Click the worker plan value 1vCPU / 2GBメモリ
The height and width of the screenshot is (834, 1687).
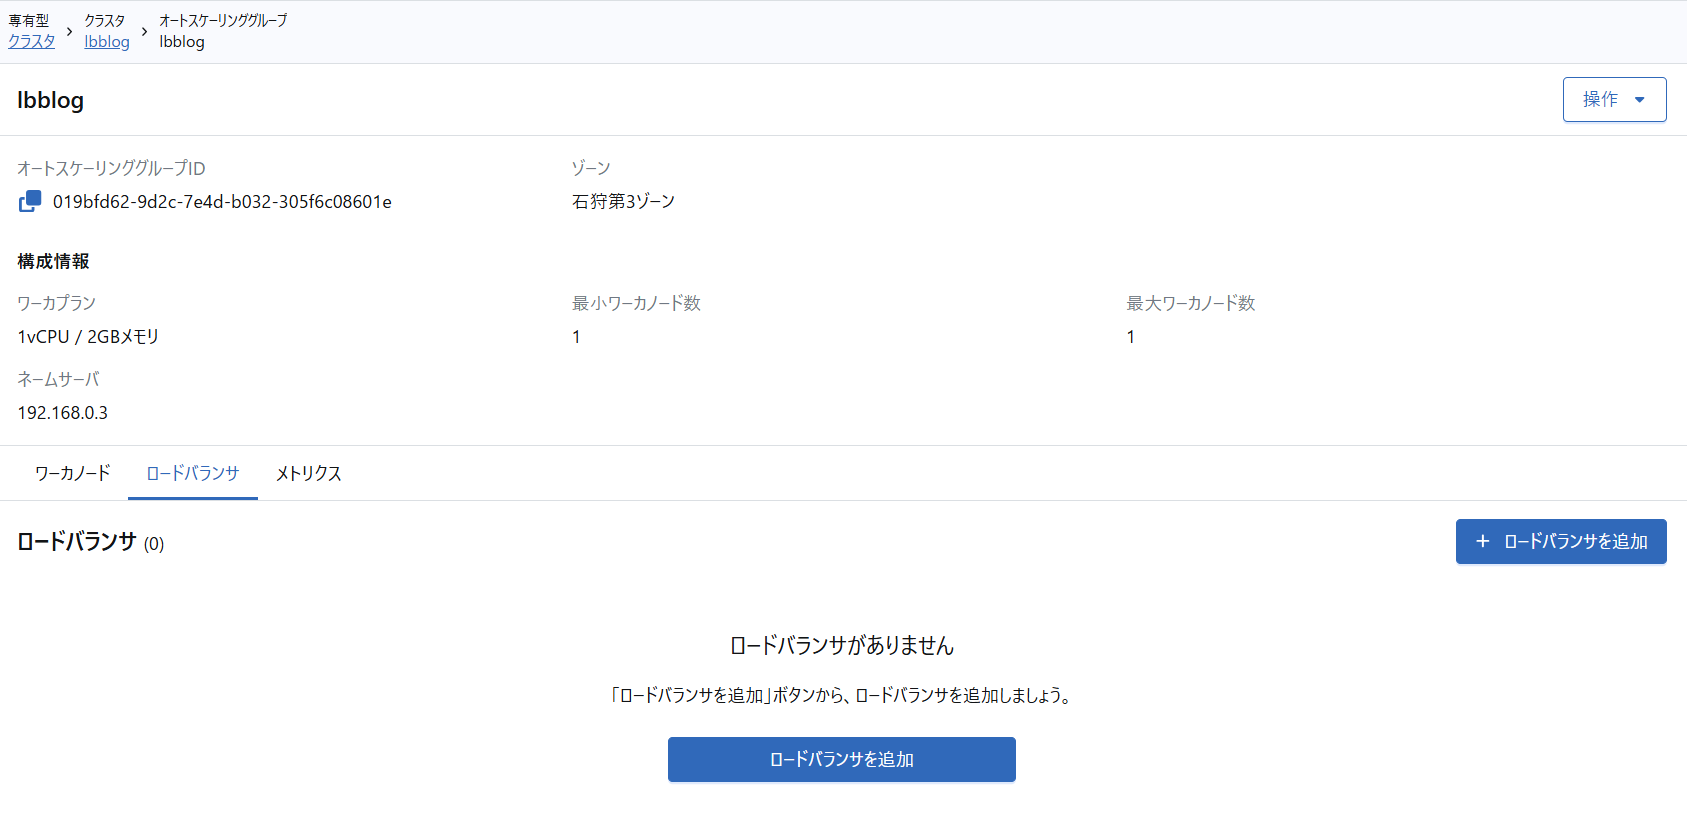[88, 337]
